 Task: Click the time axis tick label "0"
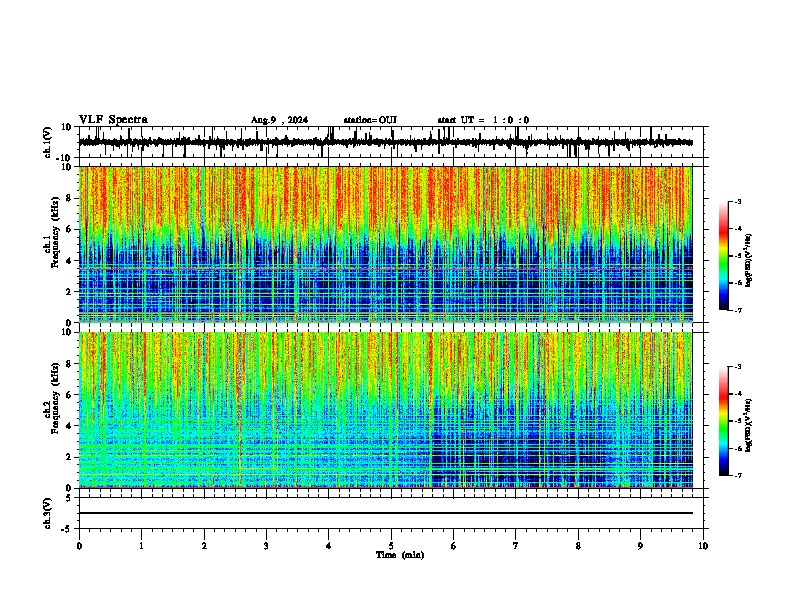pos(79,546)
